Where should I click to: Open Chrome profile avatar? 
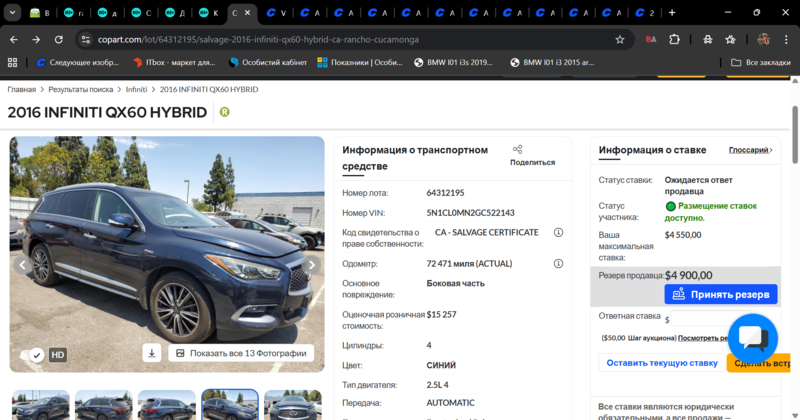click(x=763, y=39)
